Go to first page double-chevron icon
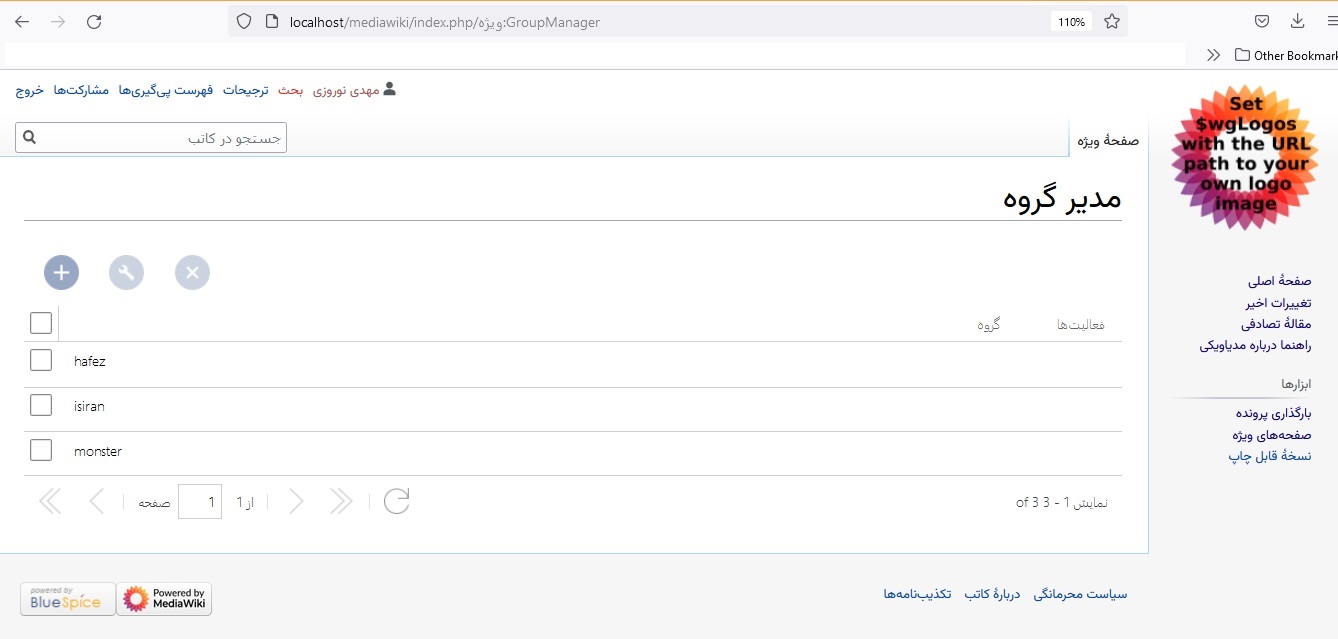This screenshot has width=1338, height=639. pos(50,501)
